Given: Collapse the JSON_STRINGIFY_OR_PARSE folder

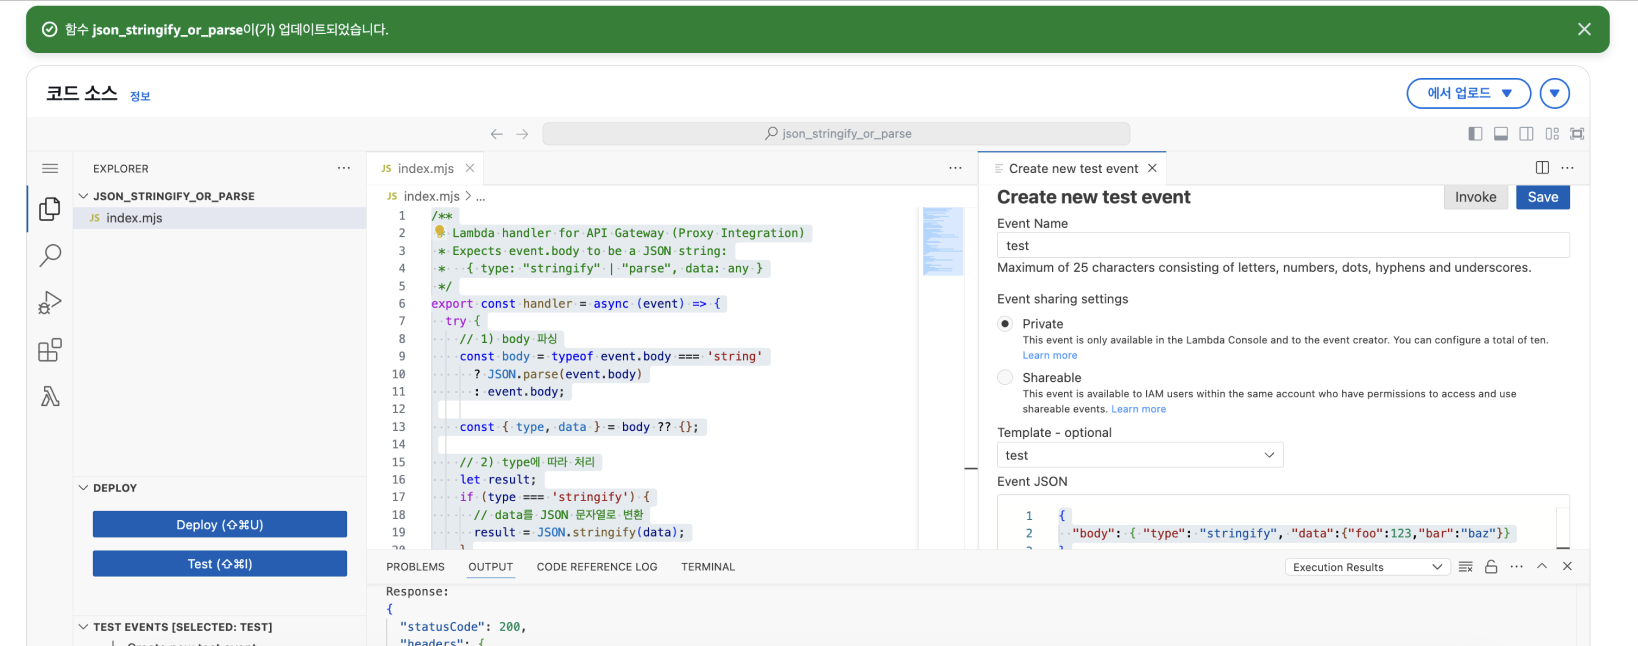Looking at the screenshot, I should click(83, 196).
